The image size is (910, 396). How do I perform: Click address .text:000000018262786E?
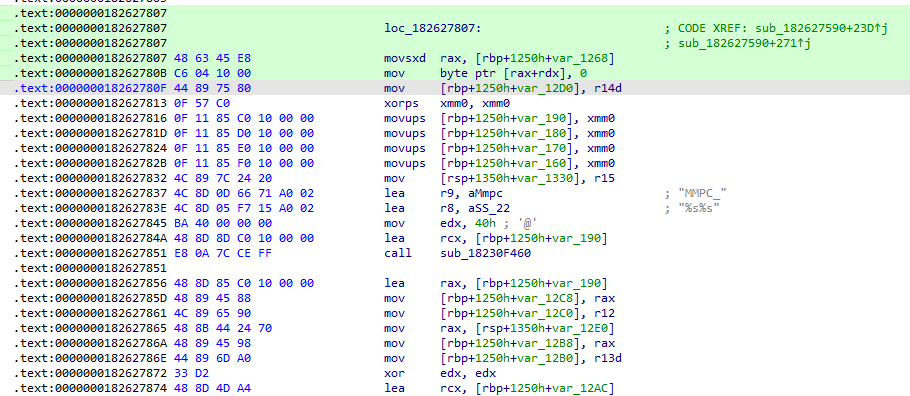[x=90, y=359]
